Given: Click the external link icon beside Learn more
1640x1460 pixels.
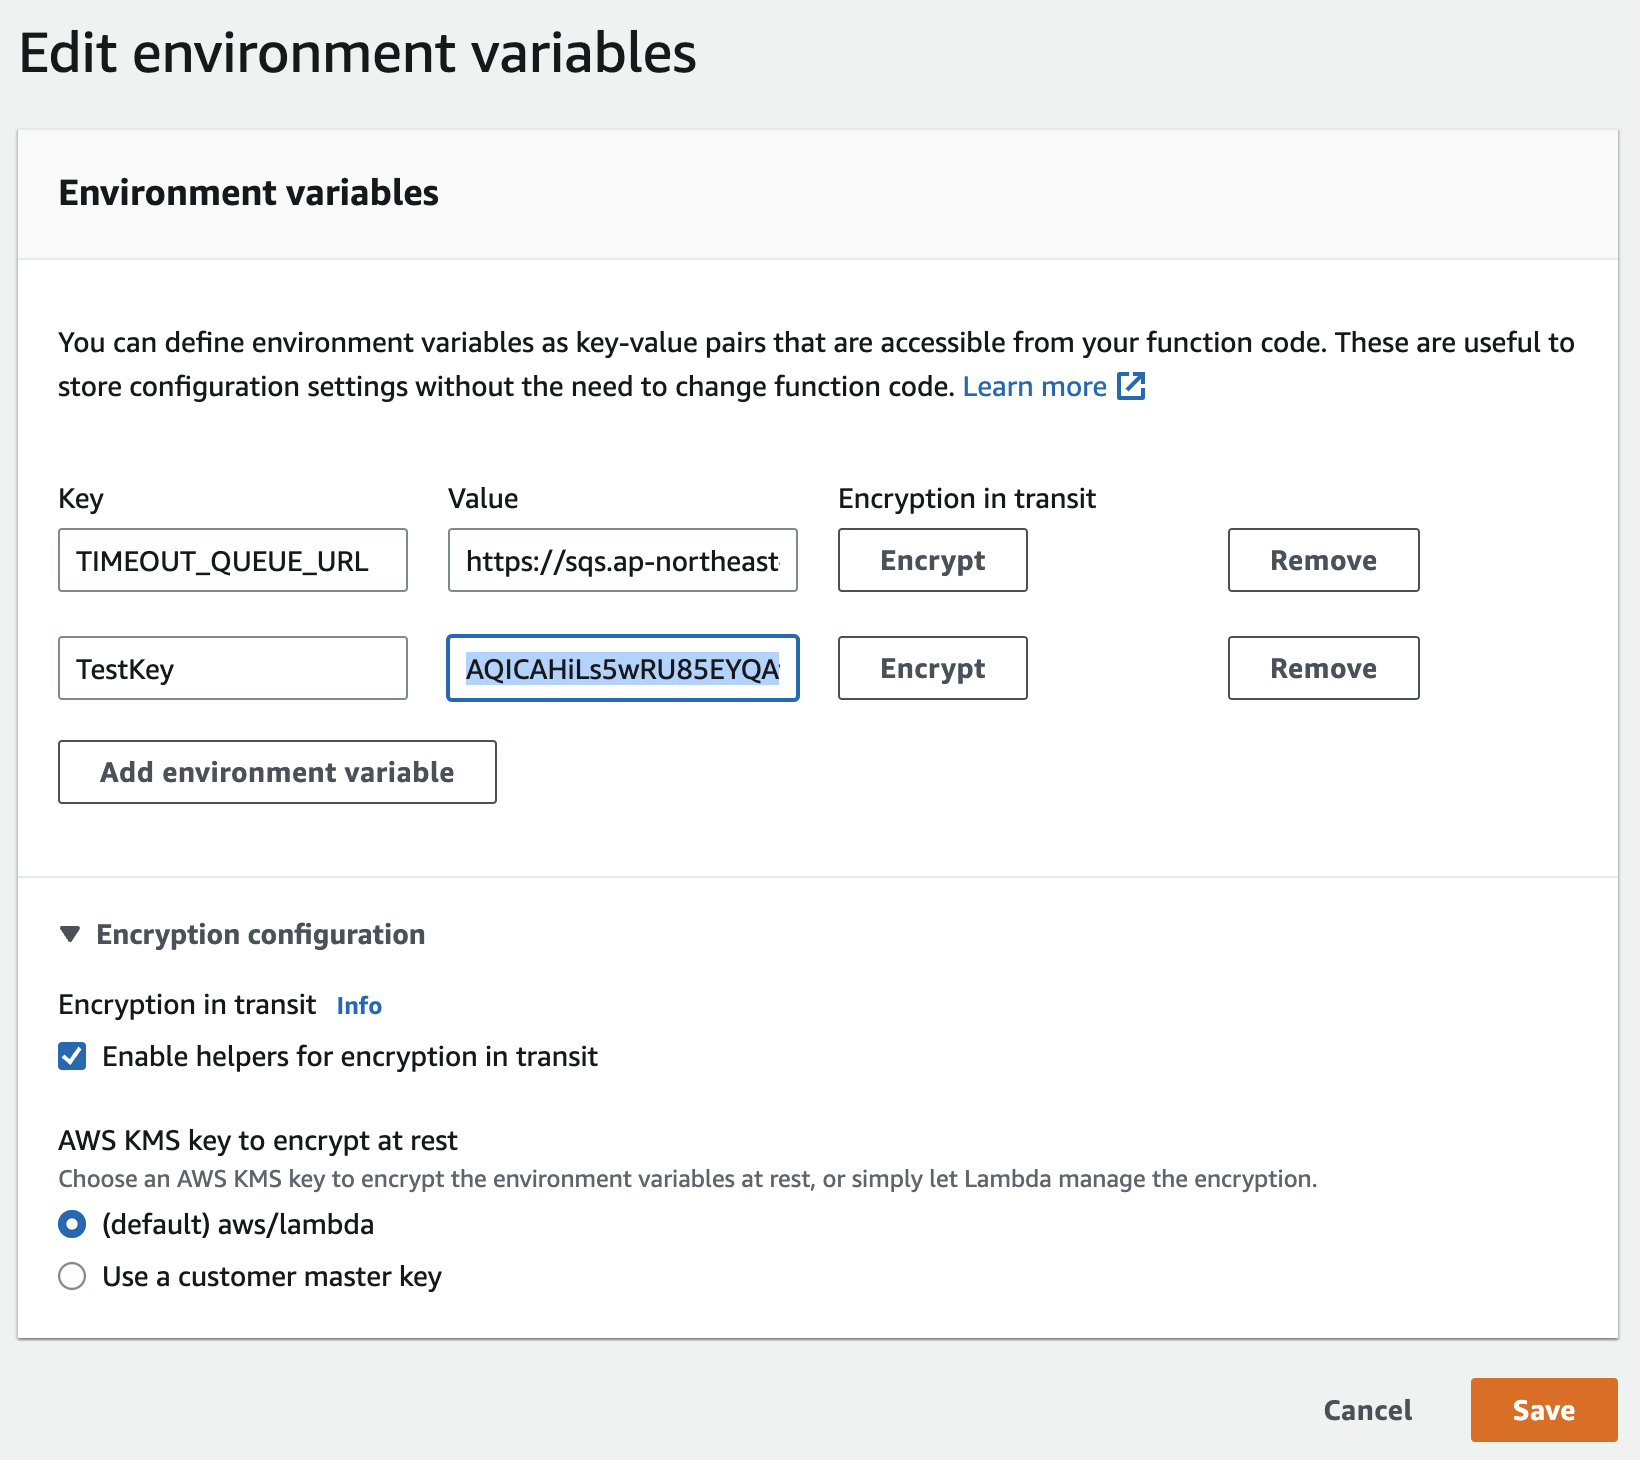Looking at the screenshot, I should tap(1131, 386).
